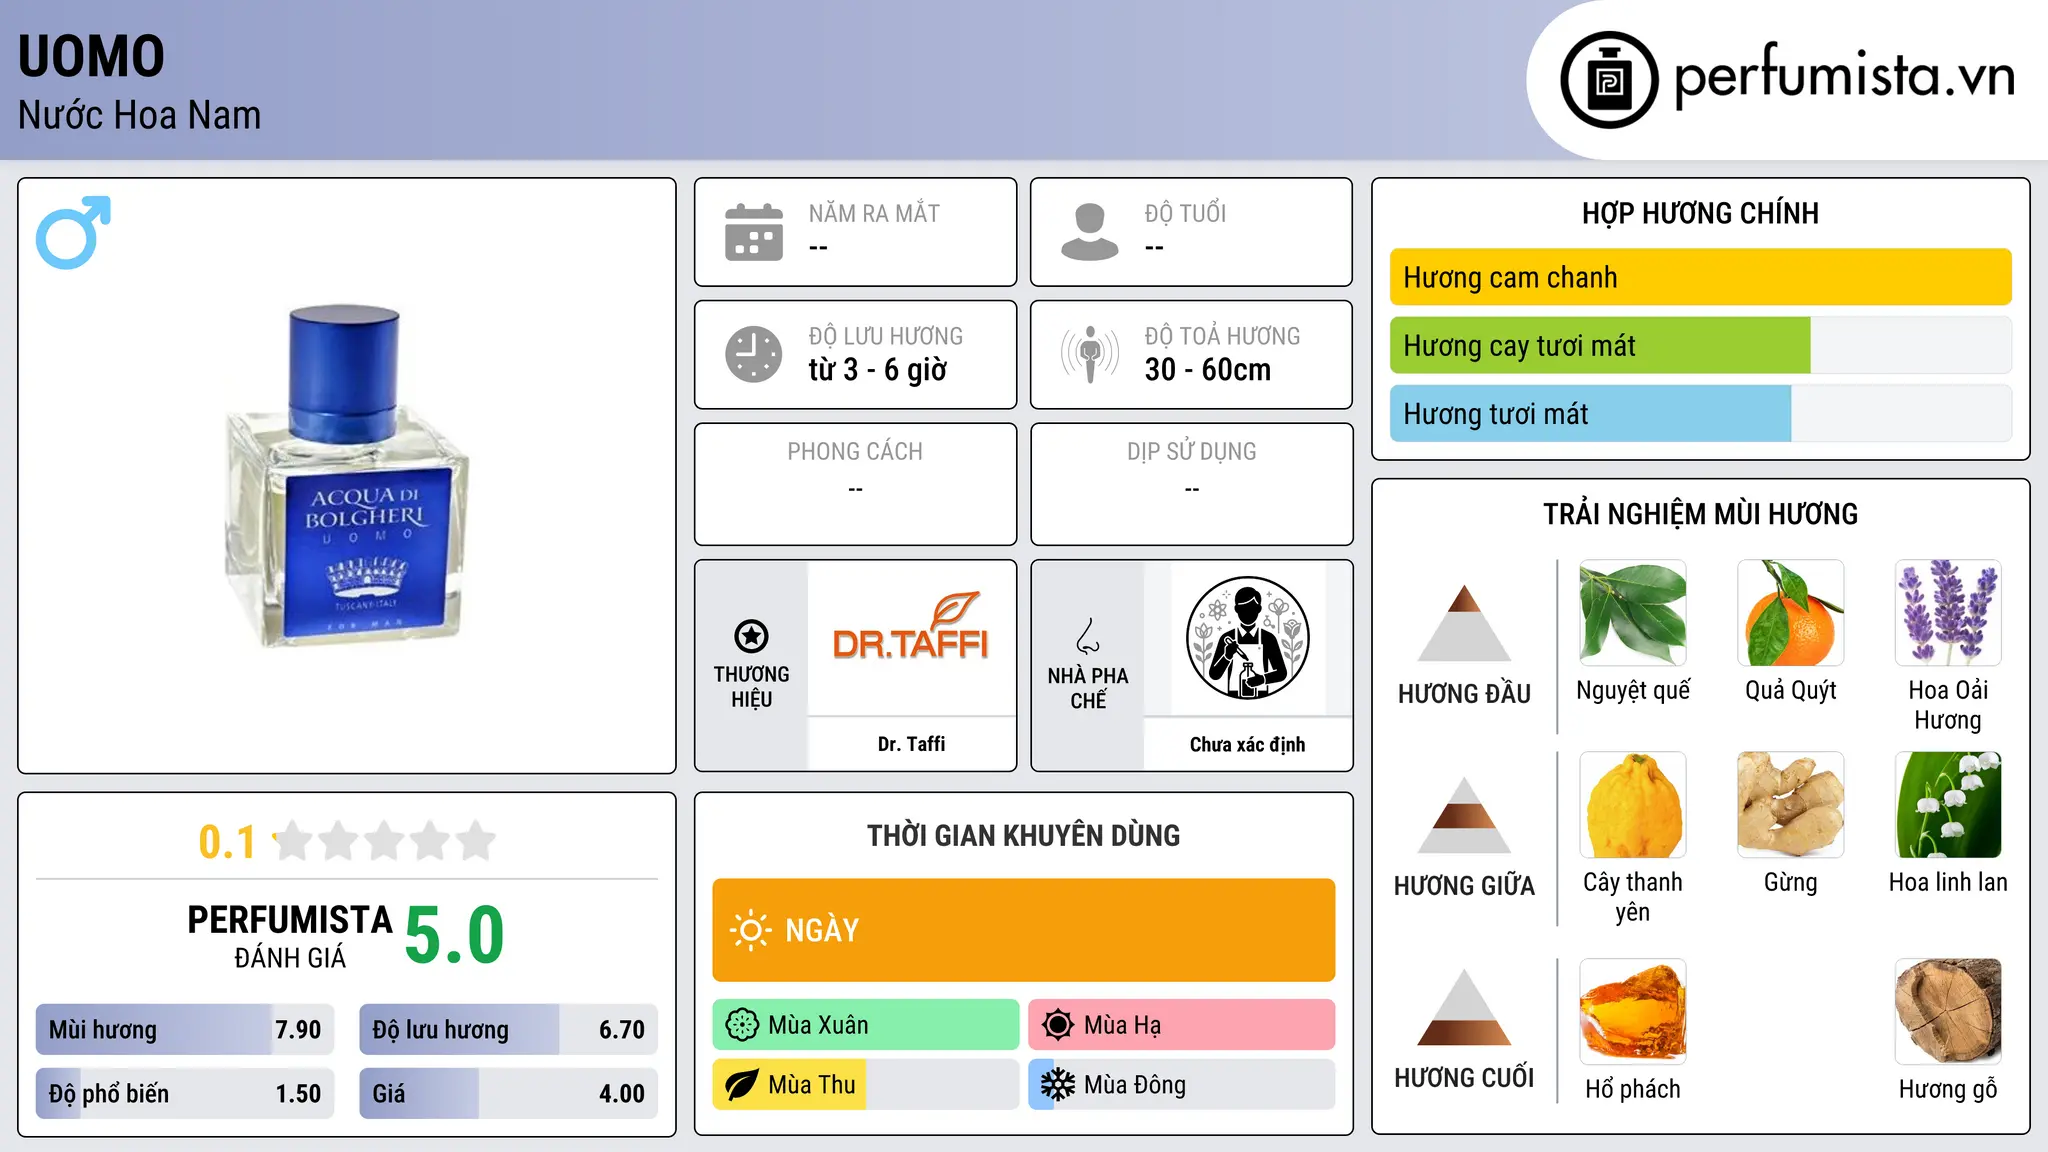Select the Cây thanh yên citron image

pyautogui.click(x=1633, y=805)
